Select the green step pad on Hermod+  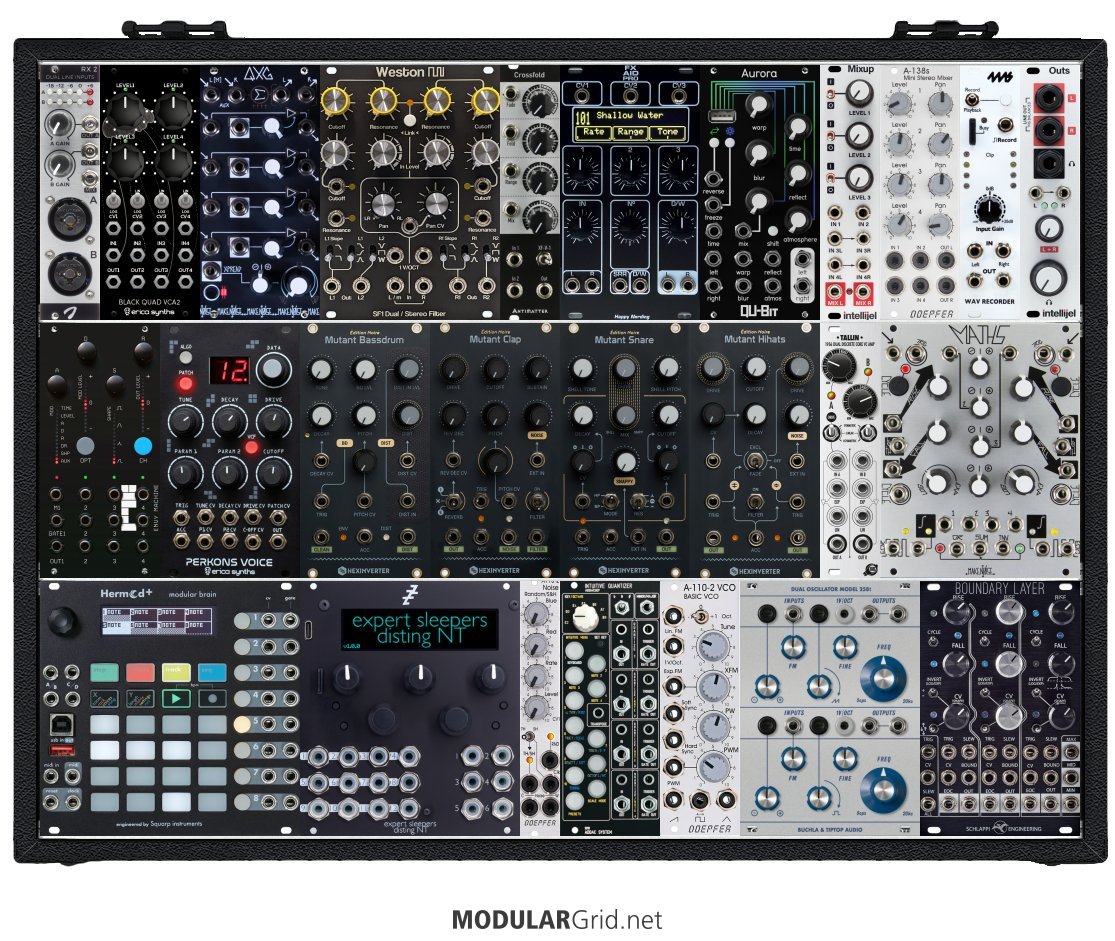[x=105, y=671]
